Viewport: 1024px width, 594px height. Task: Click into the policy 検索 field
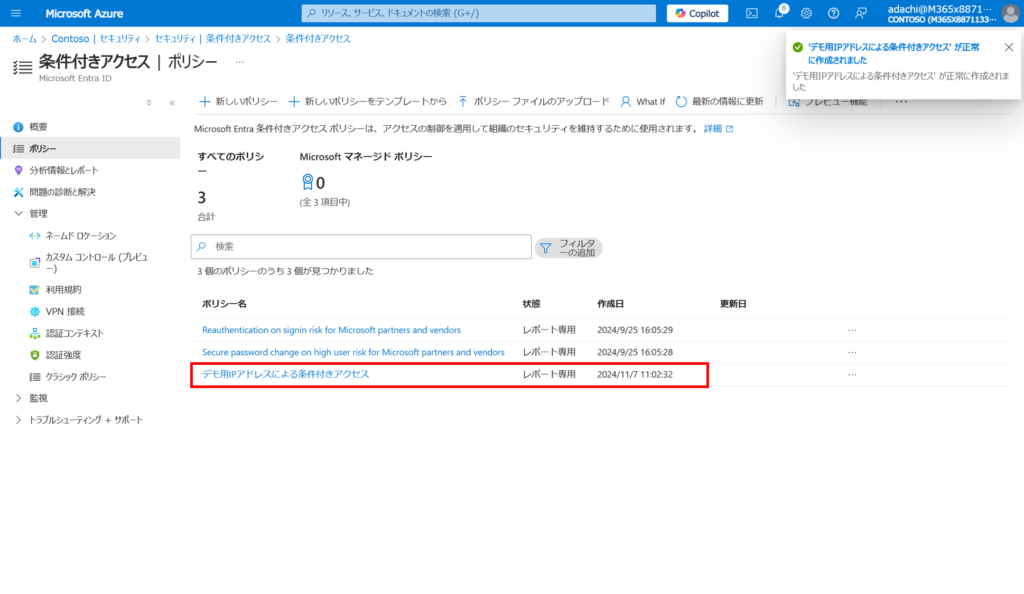click(x=361, y=247)
